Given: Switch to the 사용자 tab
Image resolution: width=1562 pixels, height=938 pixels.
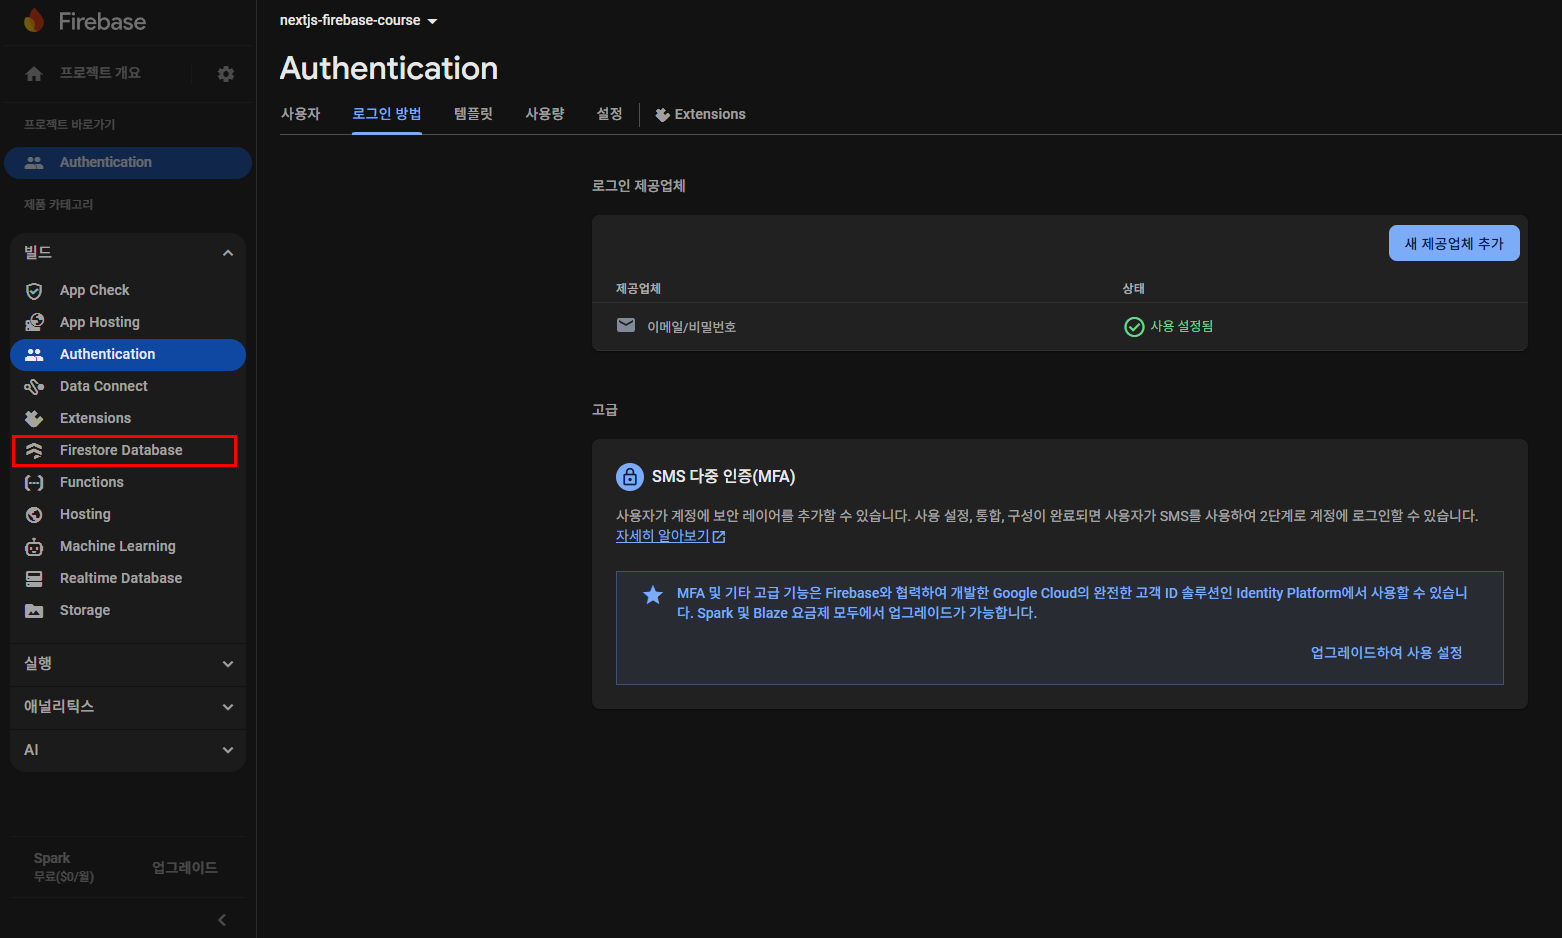Looking at the screenshot, I should [300, 114].
